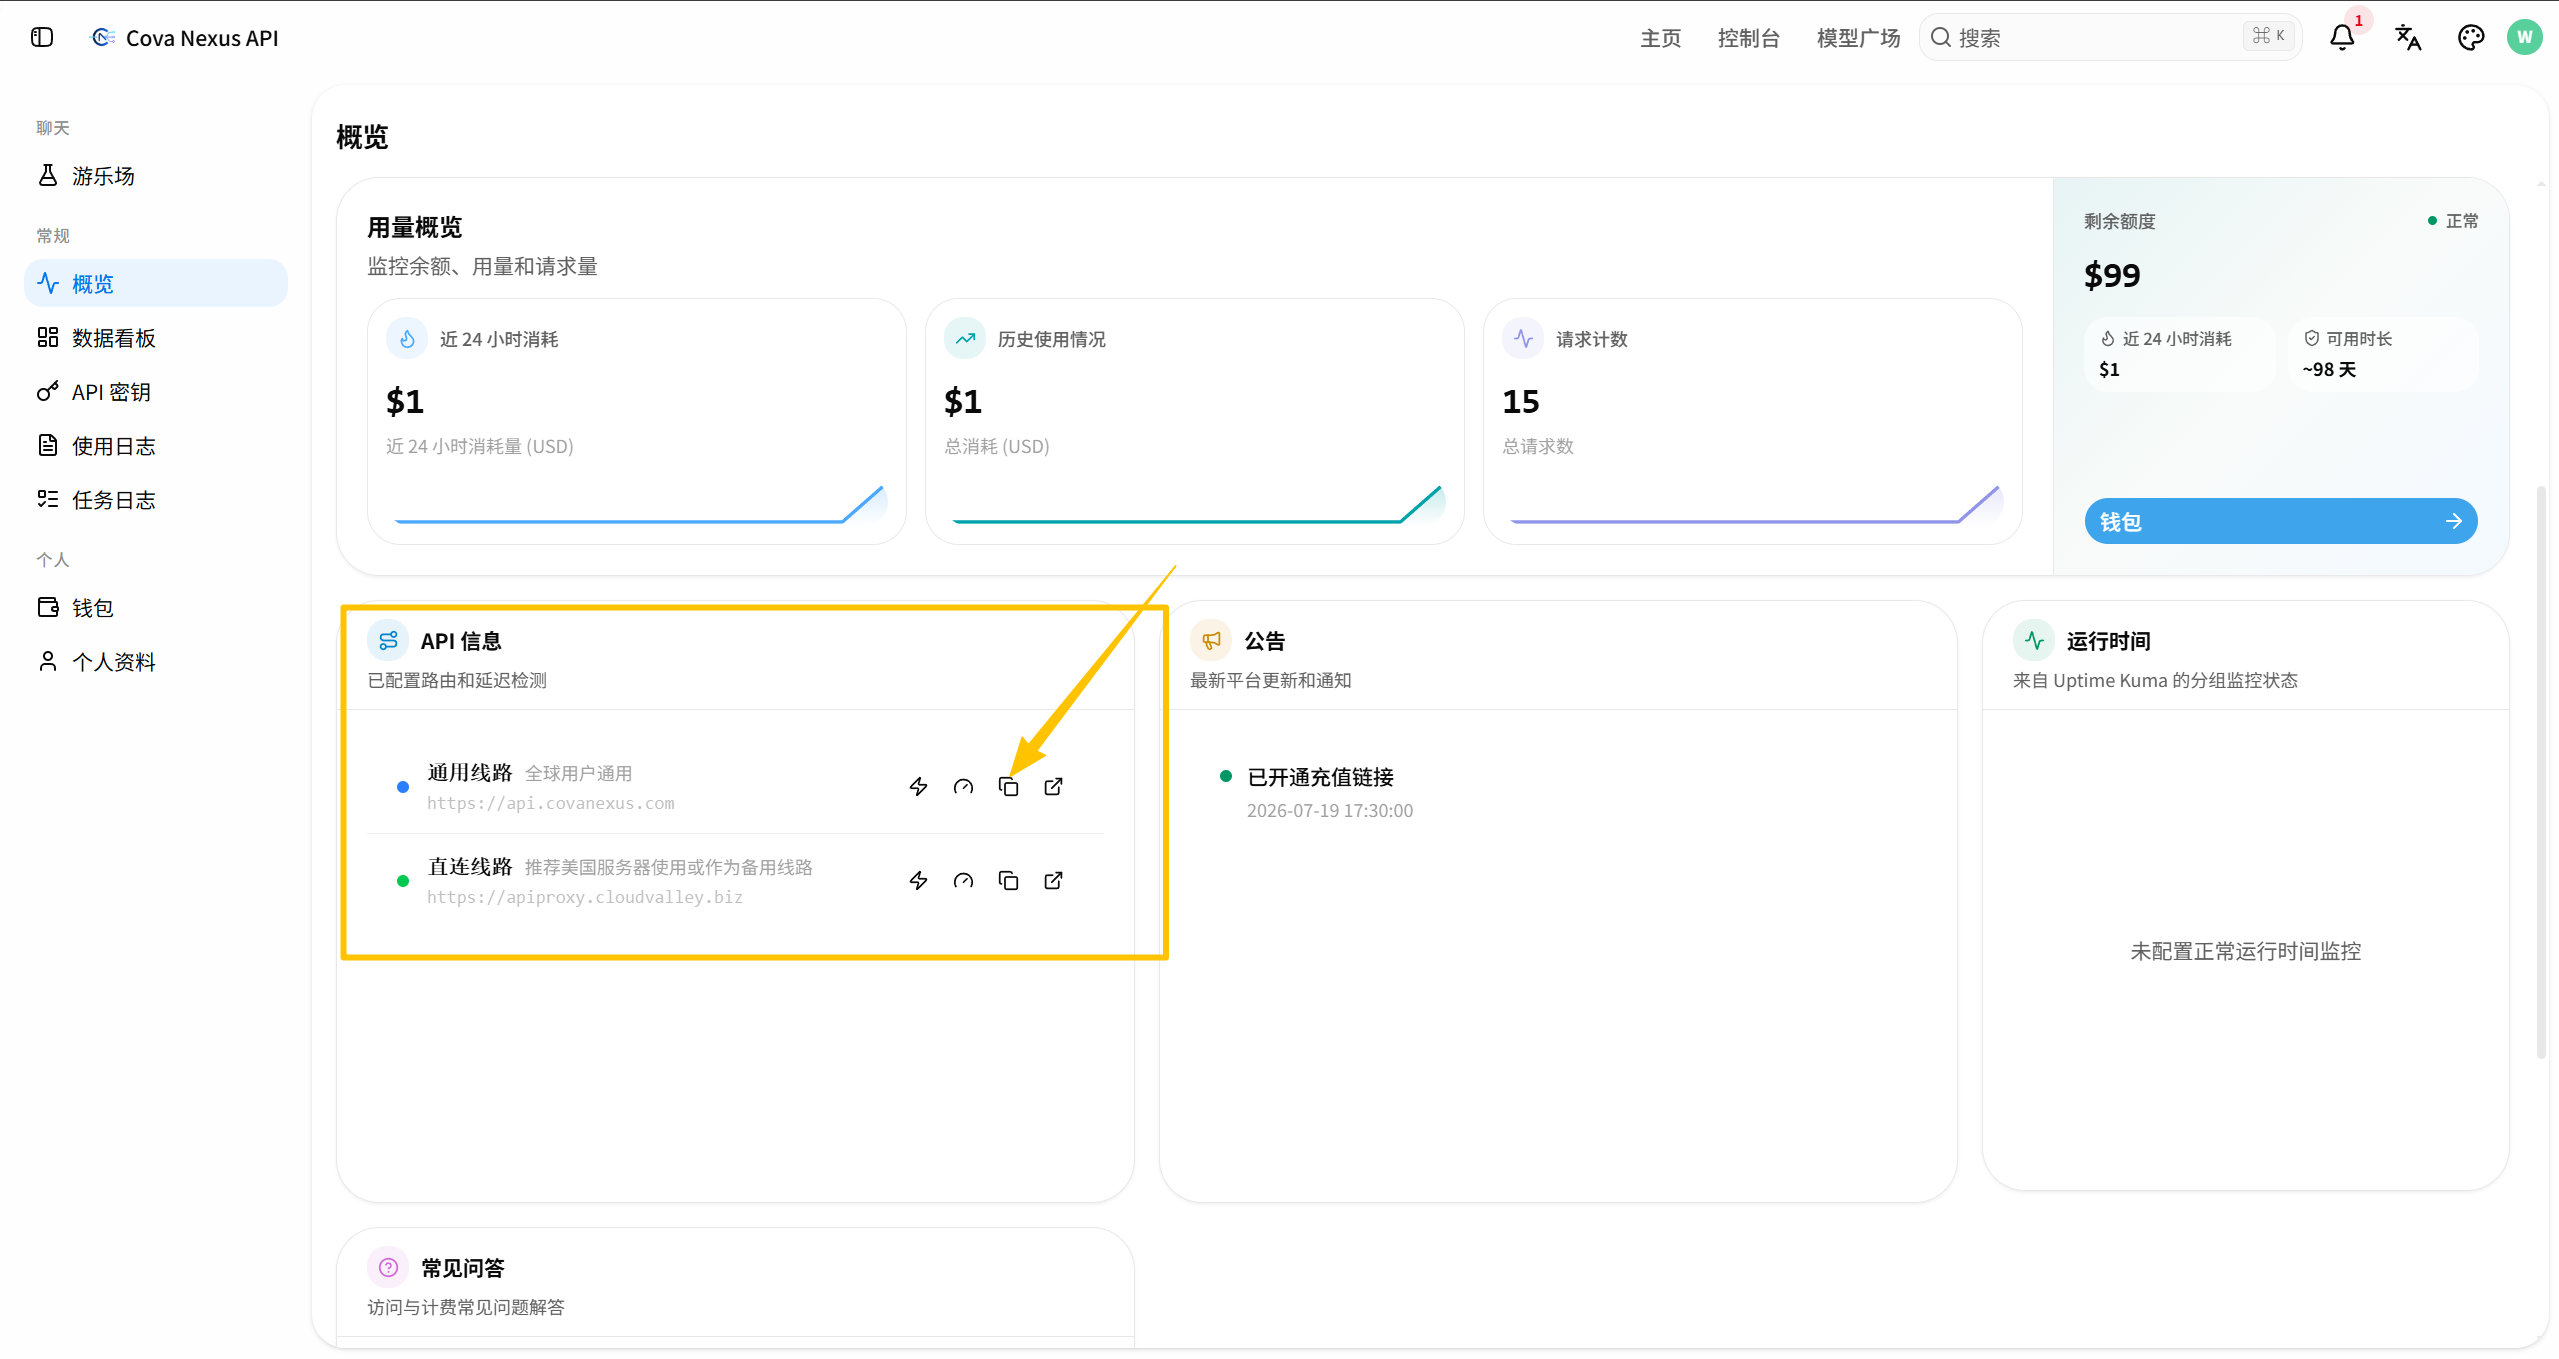
Task: Open the notifications bell
Action: [x=2341, y=38]
